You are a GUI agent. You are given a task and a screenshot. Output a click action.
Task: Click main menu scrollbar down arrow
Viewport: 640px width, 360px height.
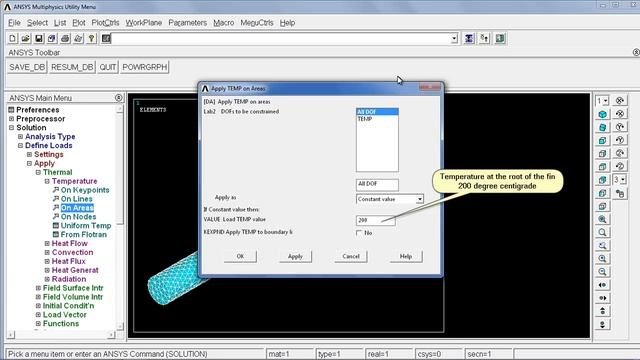pos(120,327)
